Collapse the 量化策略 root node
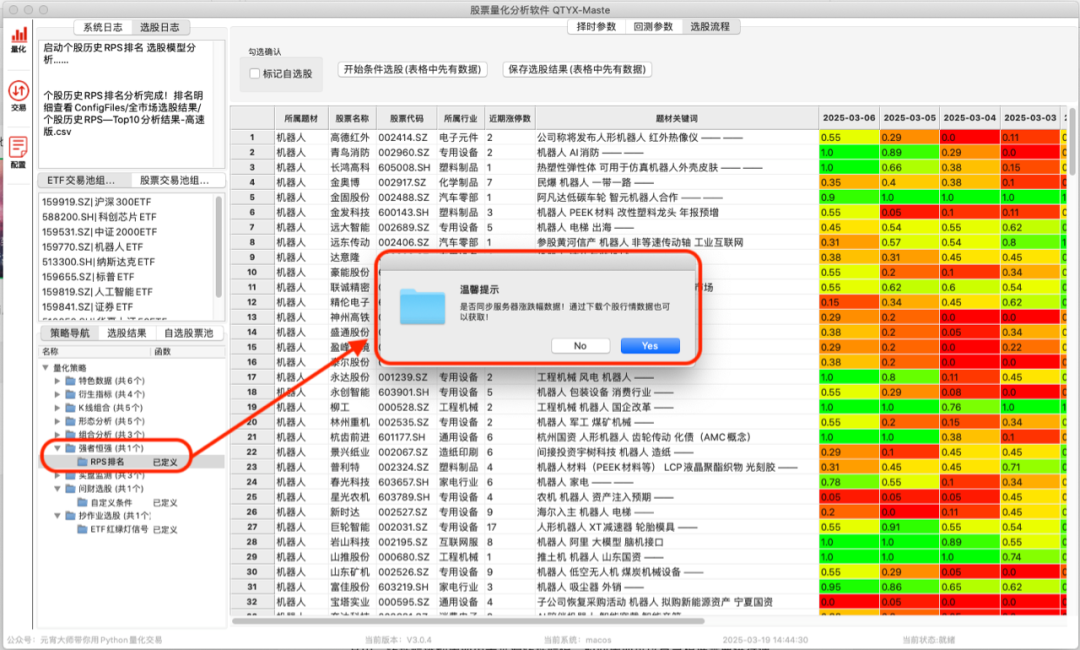Image resolution: width=1080 pixels, height=650 pixels. pyautogui.click(x=45, y=368)
